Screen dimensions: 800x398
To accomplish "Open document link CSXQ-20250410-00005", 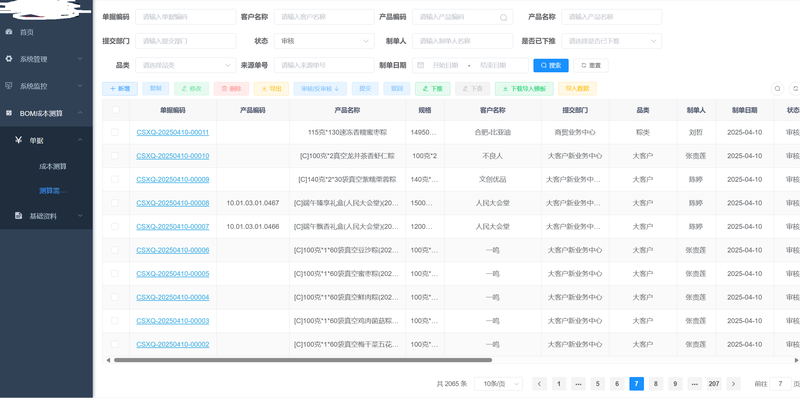I will point(172,273).
